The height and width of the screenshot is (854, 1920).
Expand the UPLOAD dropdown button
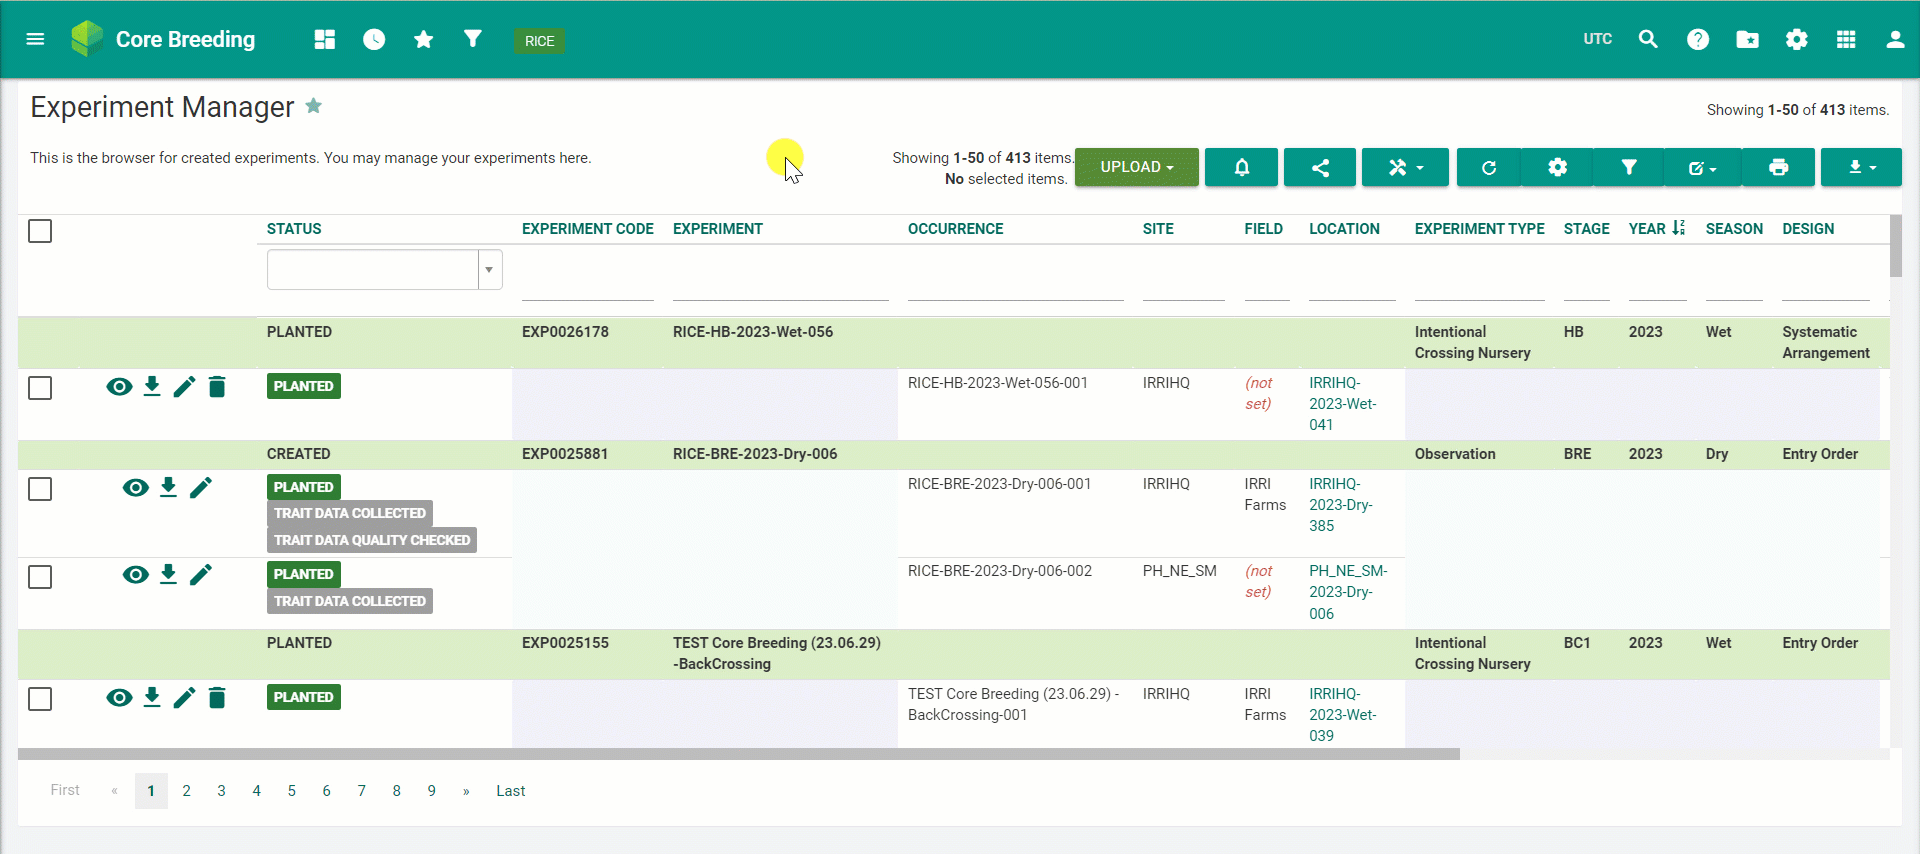click(x=1136, y=167)
